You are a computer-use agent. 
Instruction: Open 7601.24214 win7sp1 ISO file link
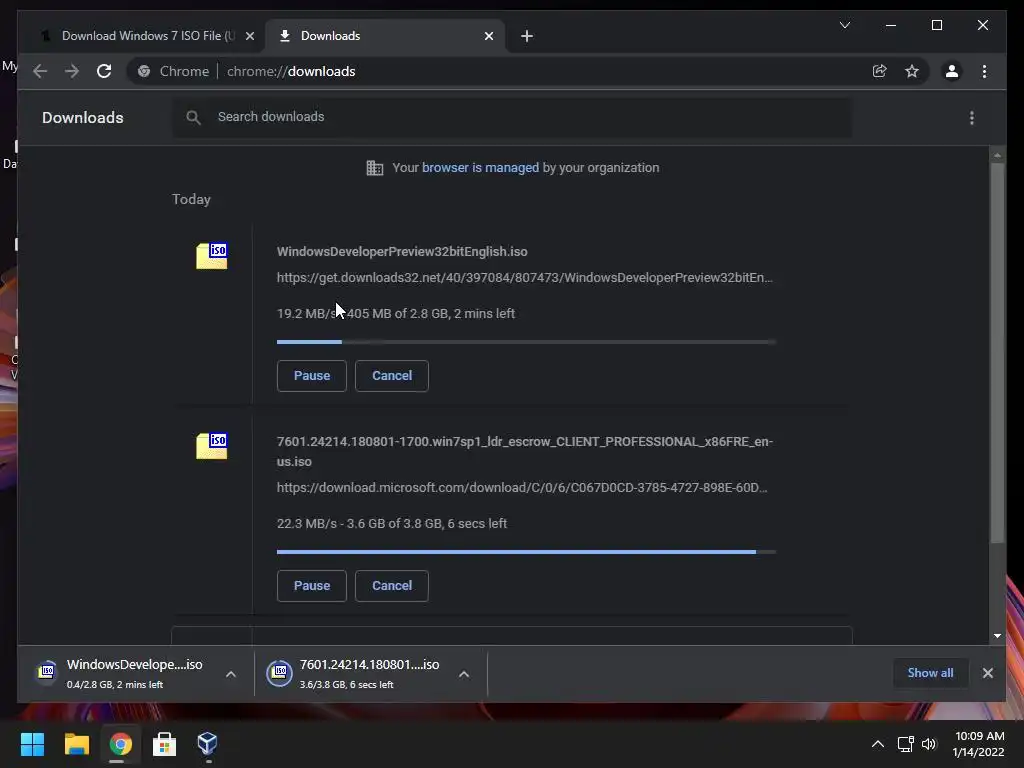click(524, 451)
